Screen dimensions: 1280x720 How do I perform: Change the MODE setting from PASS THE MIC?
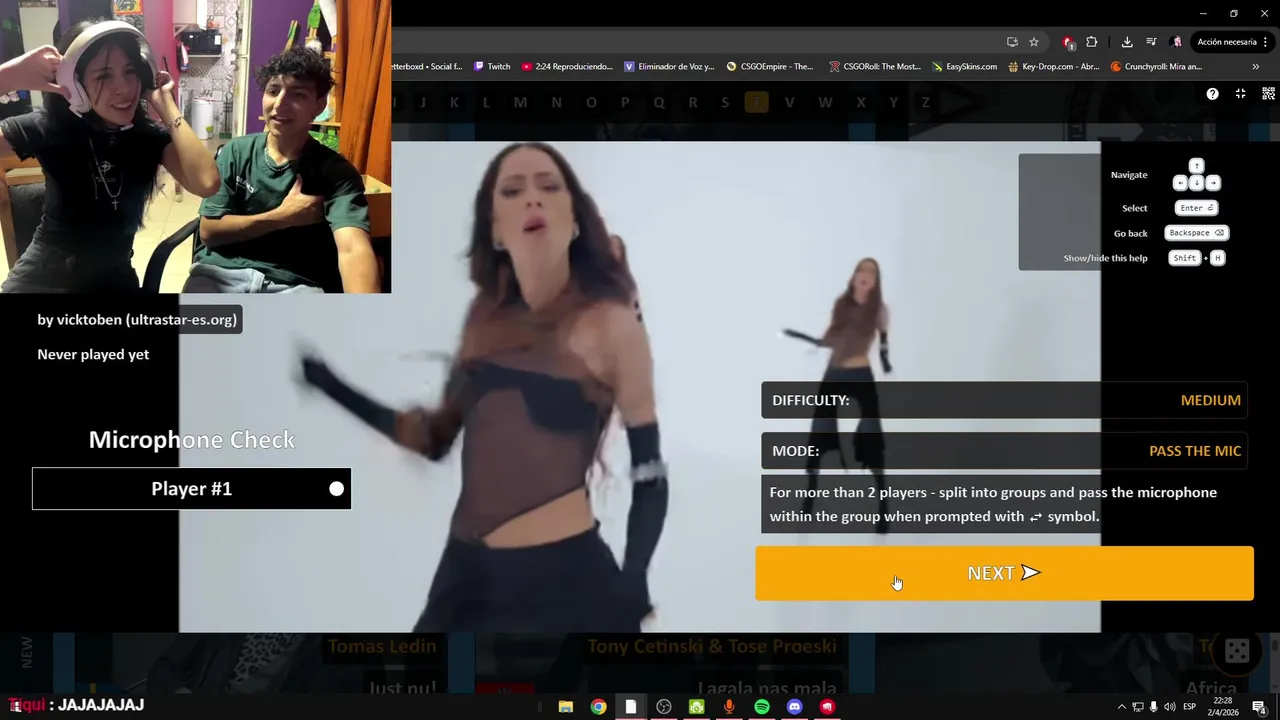pyautogui.click(x=1004, y=451)
